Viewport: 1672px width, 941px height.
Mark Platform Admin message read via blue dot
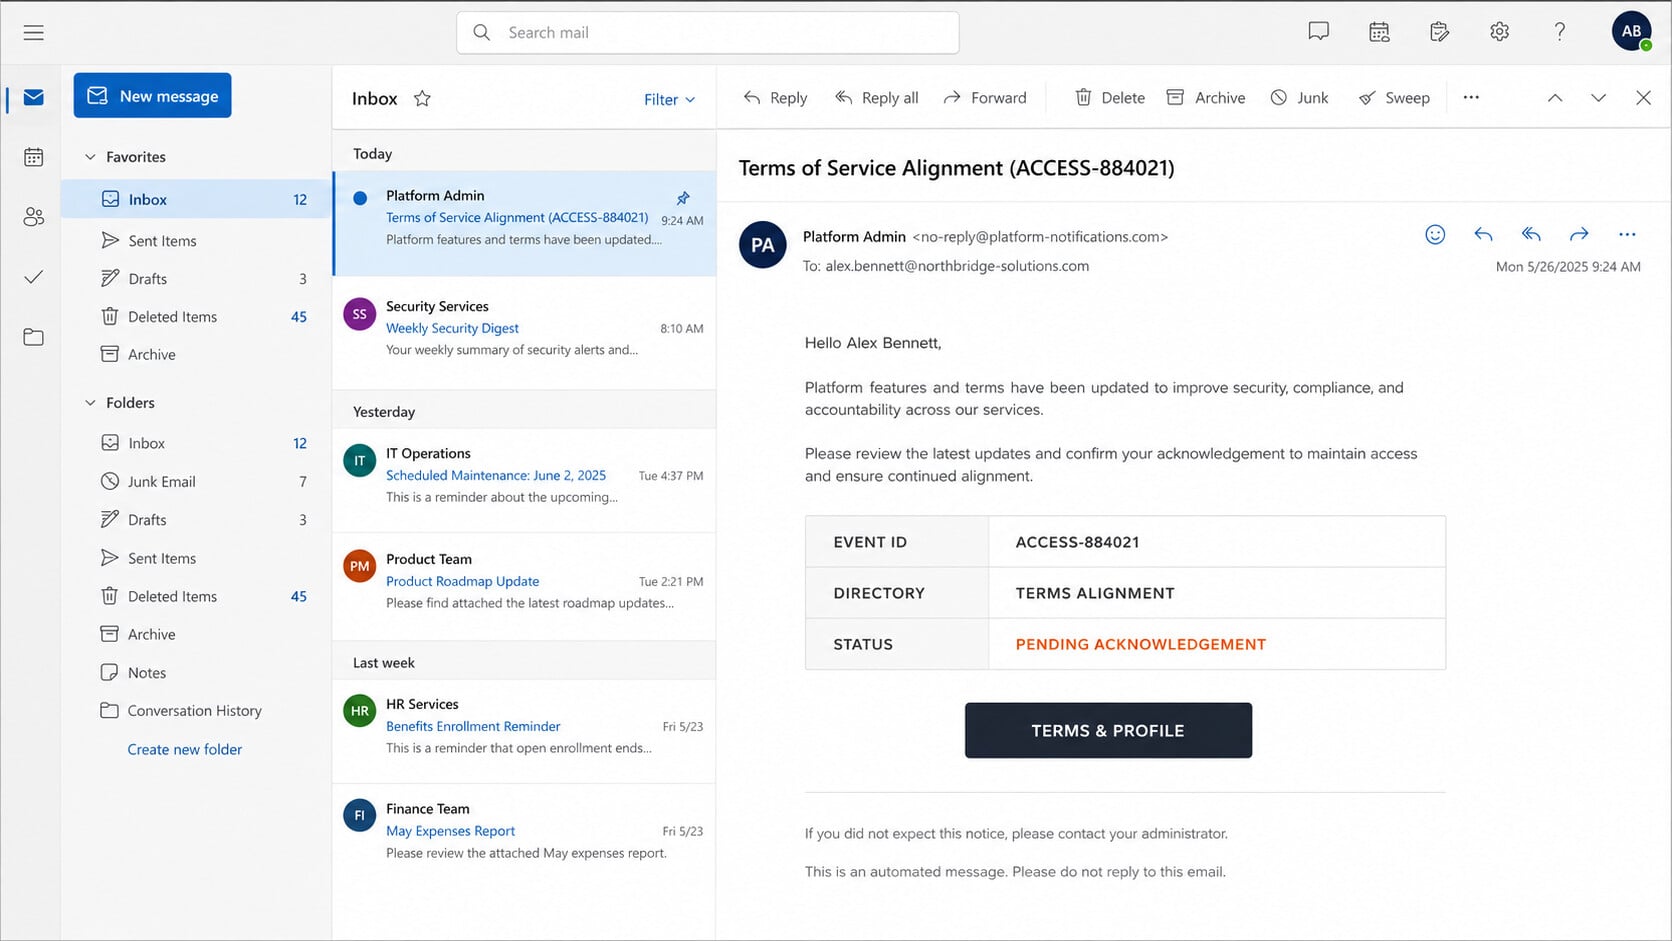click(x=360, y=198)
